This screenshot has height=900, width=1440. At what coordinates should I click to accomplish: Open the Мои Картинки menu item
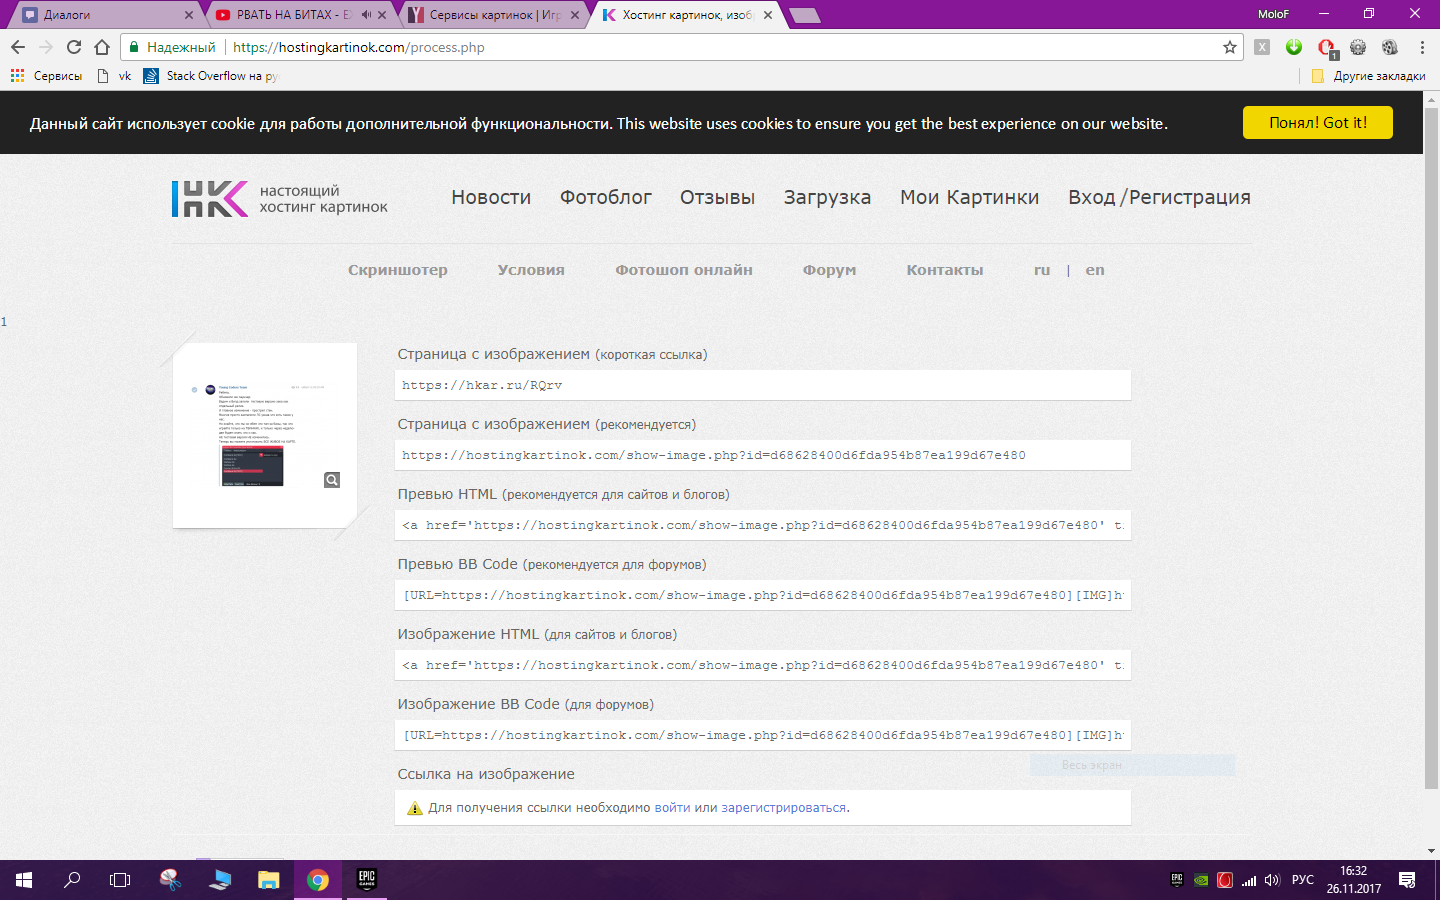tap(969, 198)
